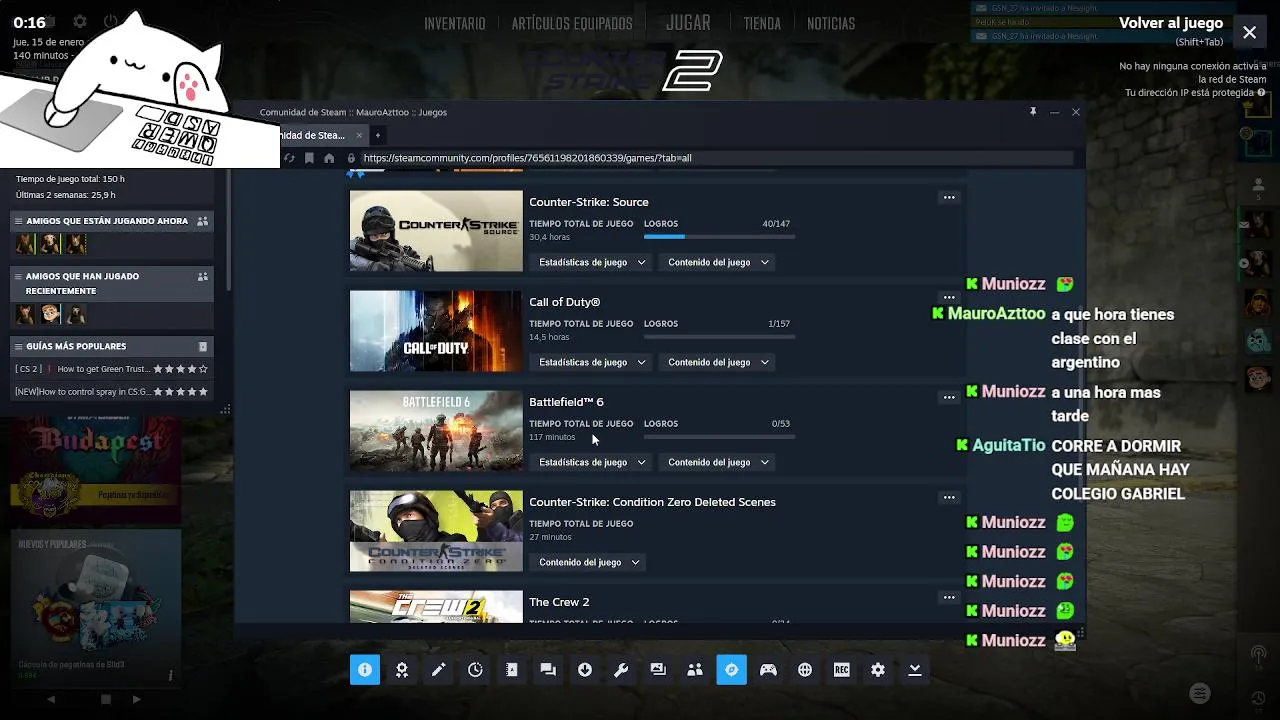Click Call of Duty achievements progress bar 1/157
This screenshot has height=720, width=1280.
(x=719, y=337)
